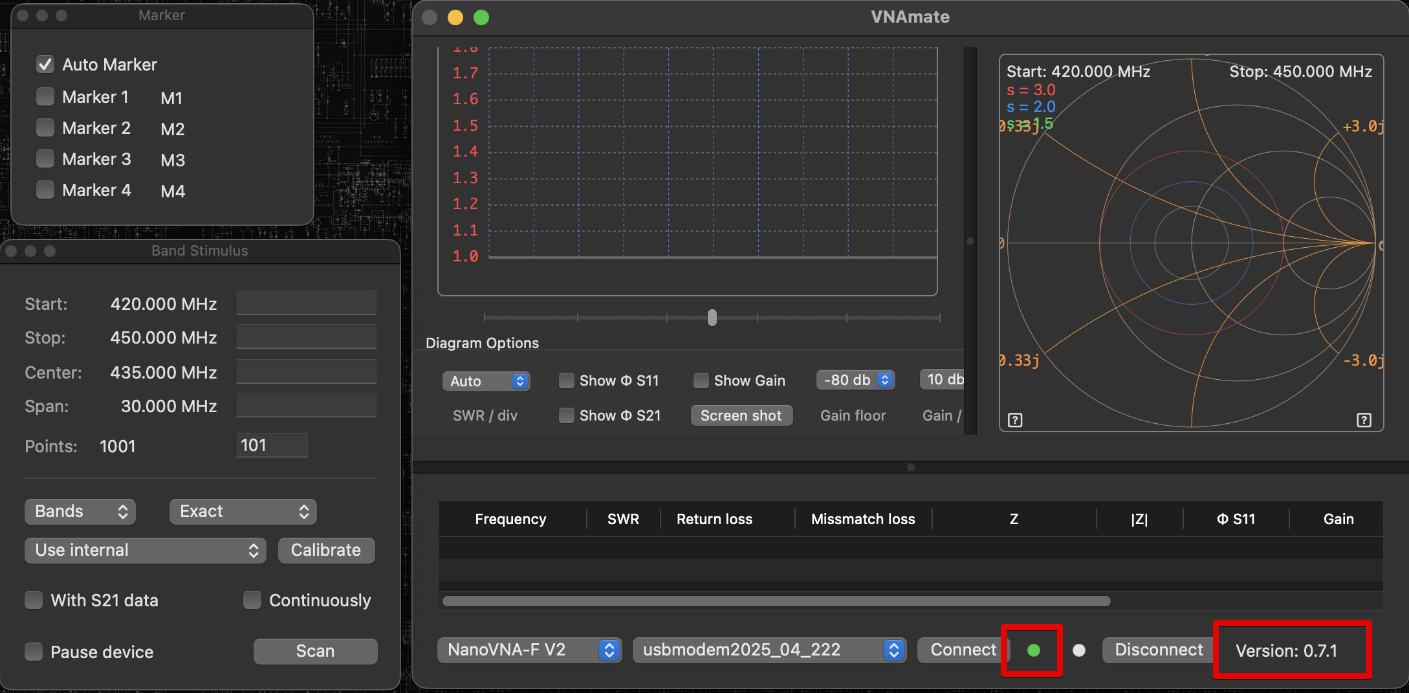
Task: Toggle the Continuously scan checkbox
Action: point(253,600)
